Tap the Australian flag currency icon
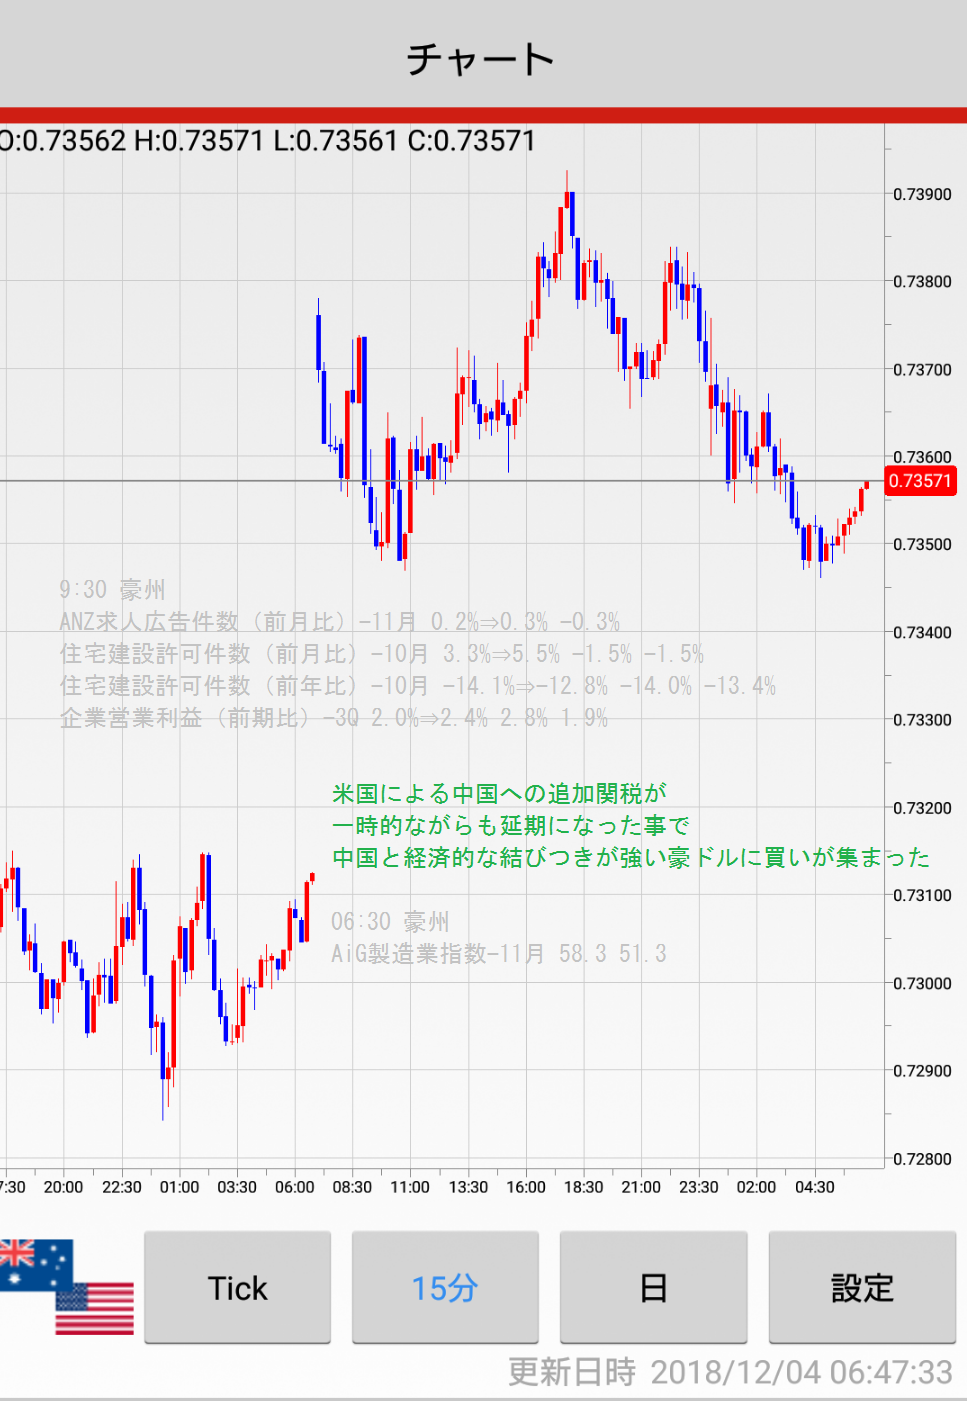 point(34,1264)
